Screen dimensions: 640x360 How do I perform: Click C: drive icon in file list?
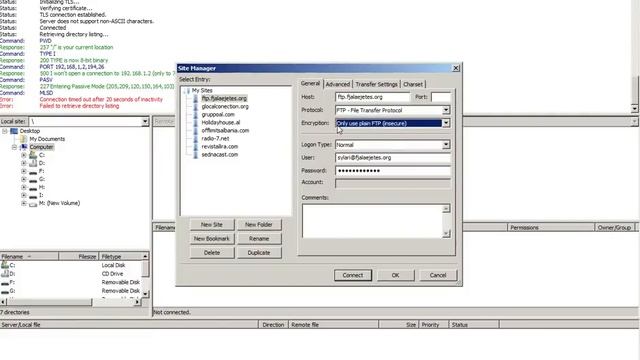click(5, 265)
